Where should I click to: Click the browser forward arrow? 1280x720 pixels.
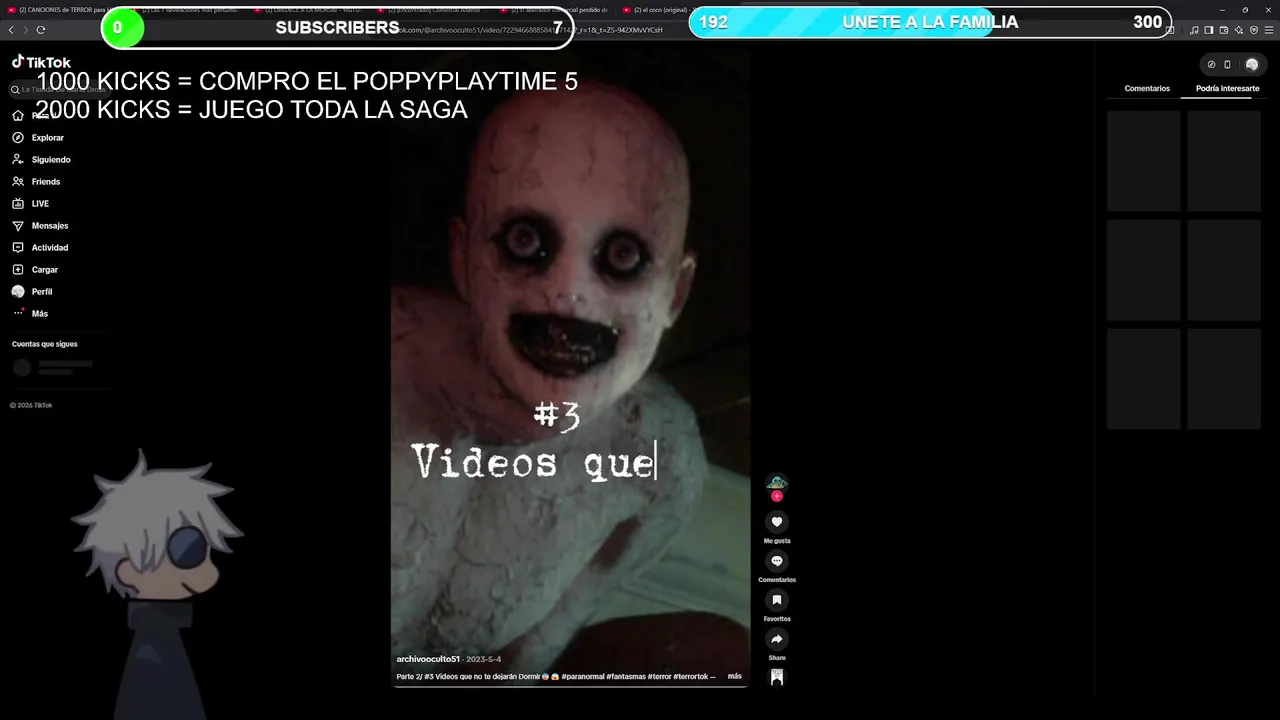tap(25, 30)
